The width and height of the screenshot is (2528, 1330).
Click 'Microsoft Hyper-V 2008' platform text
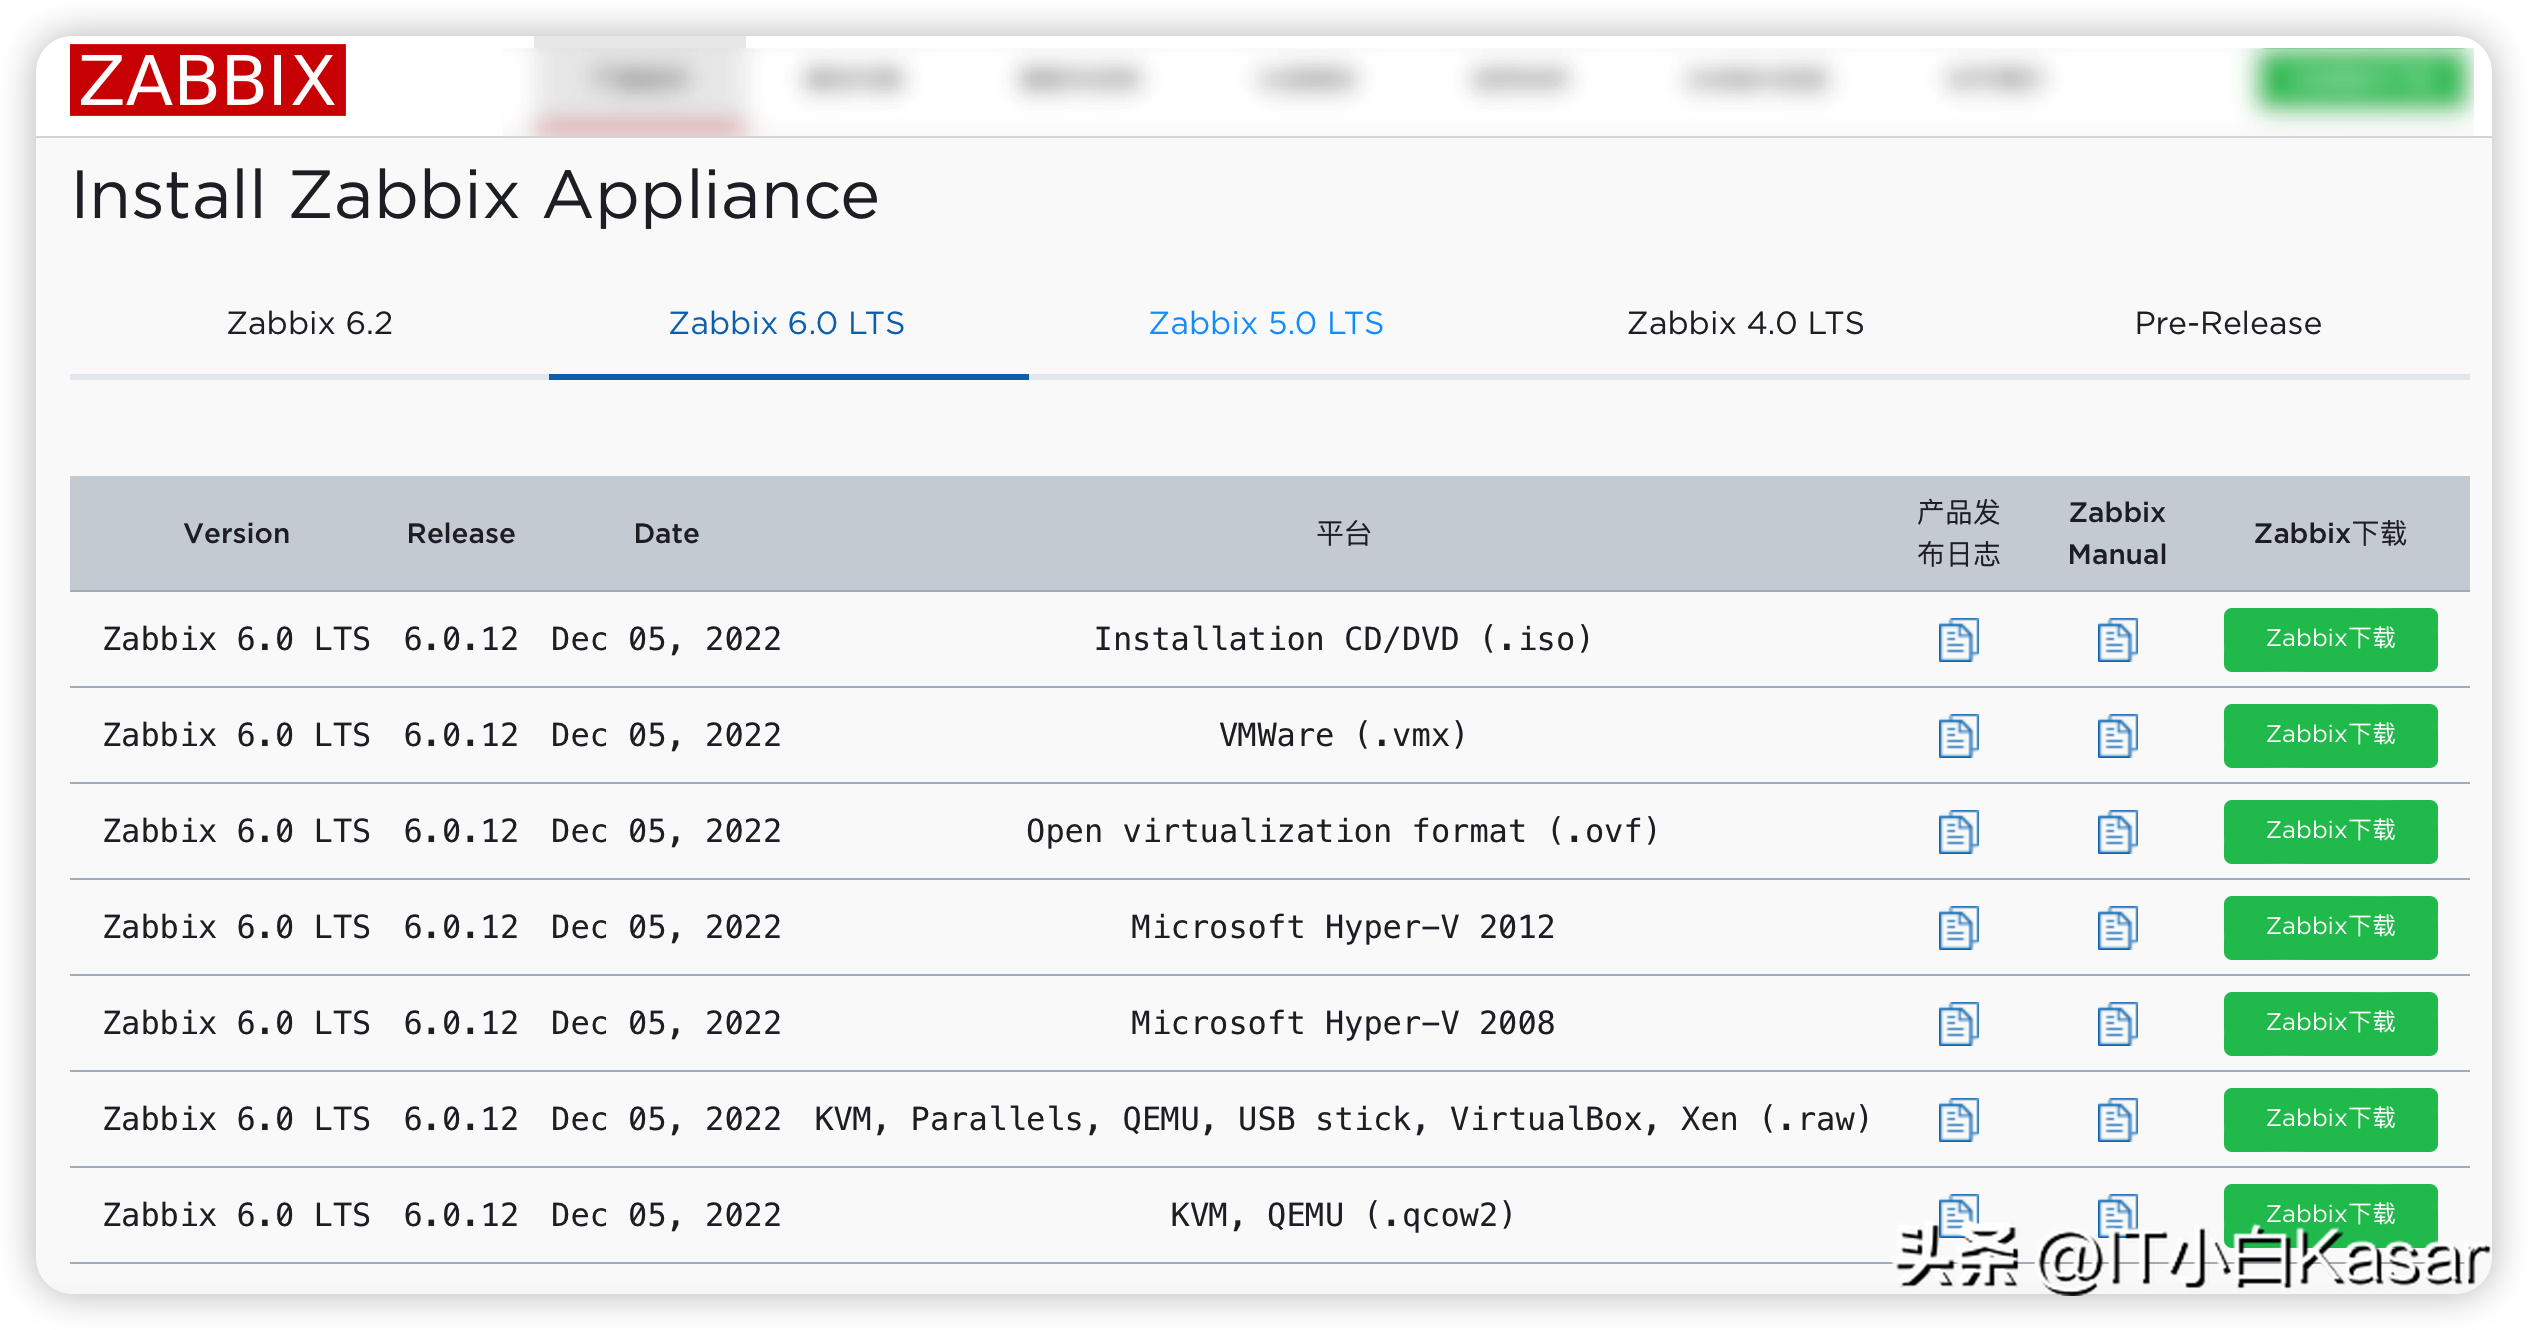coord(1343,1023)
